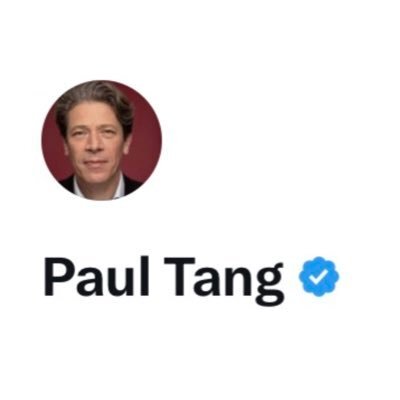Click the letter "P" starting the name
Screen dimensions: 400x400
(x=58, y=277)
